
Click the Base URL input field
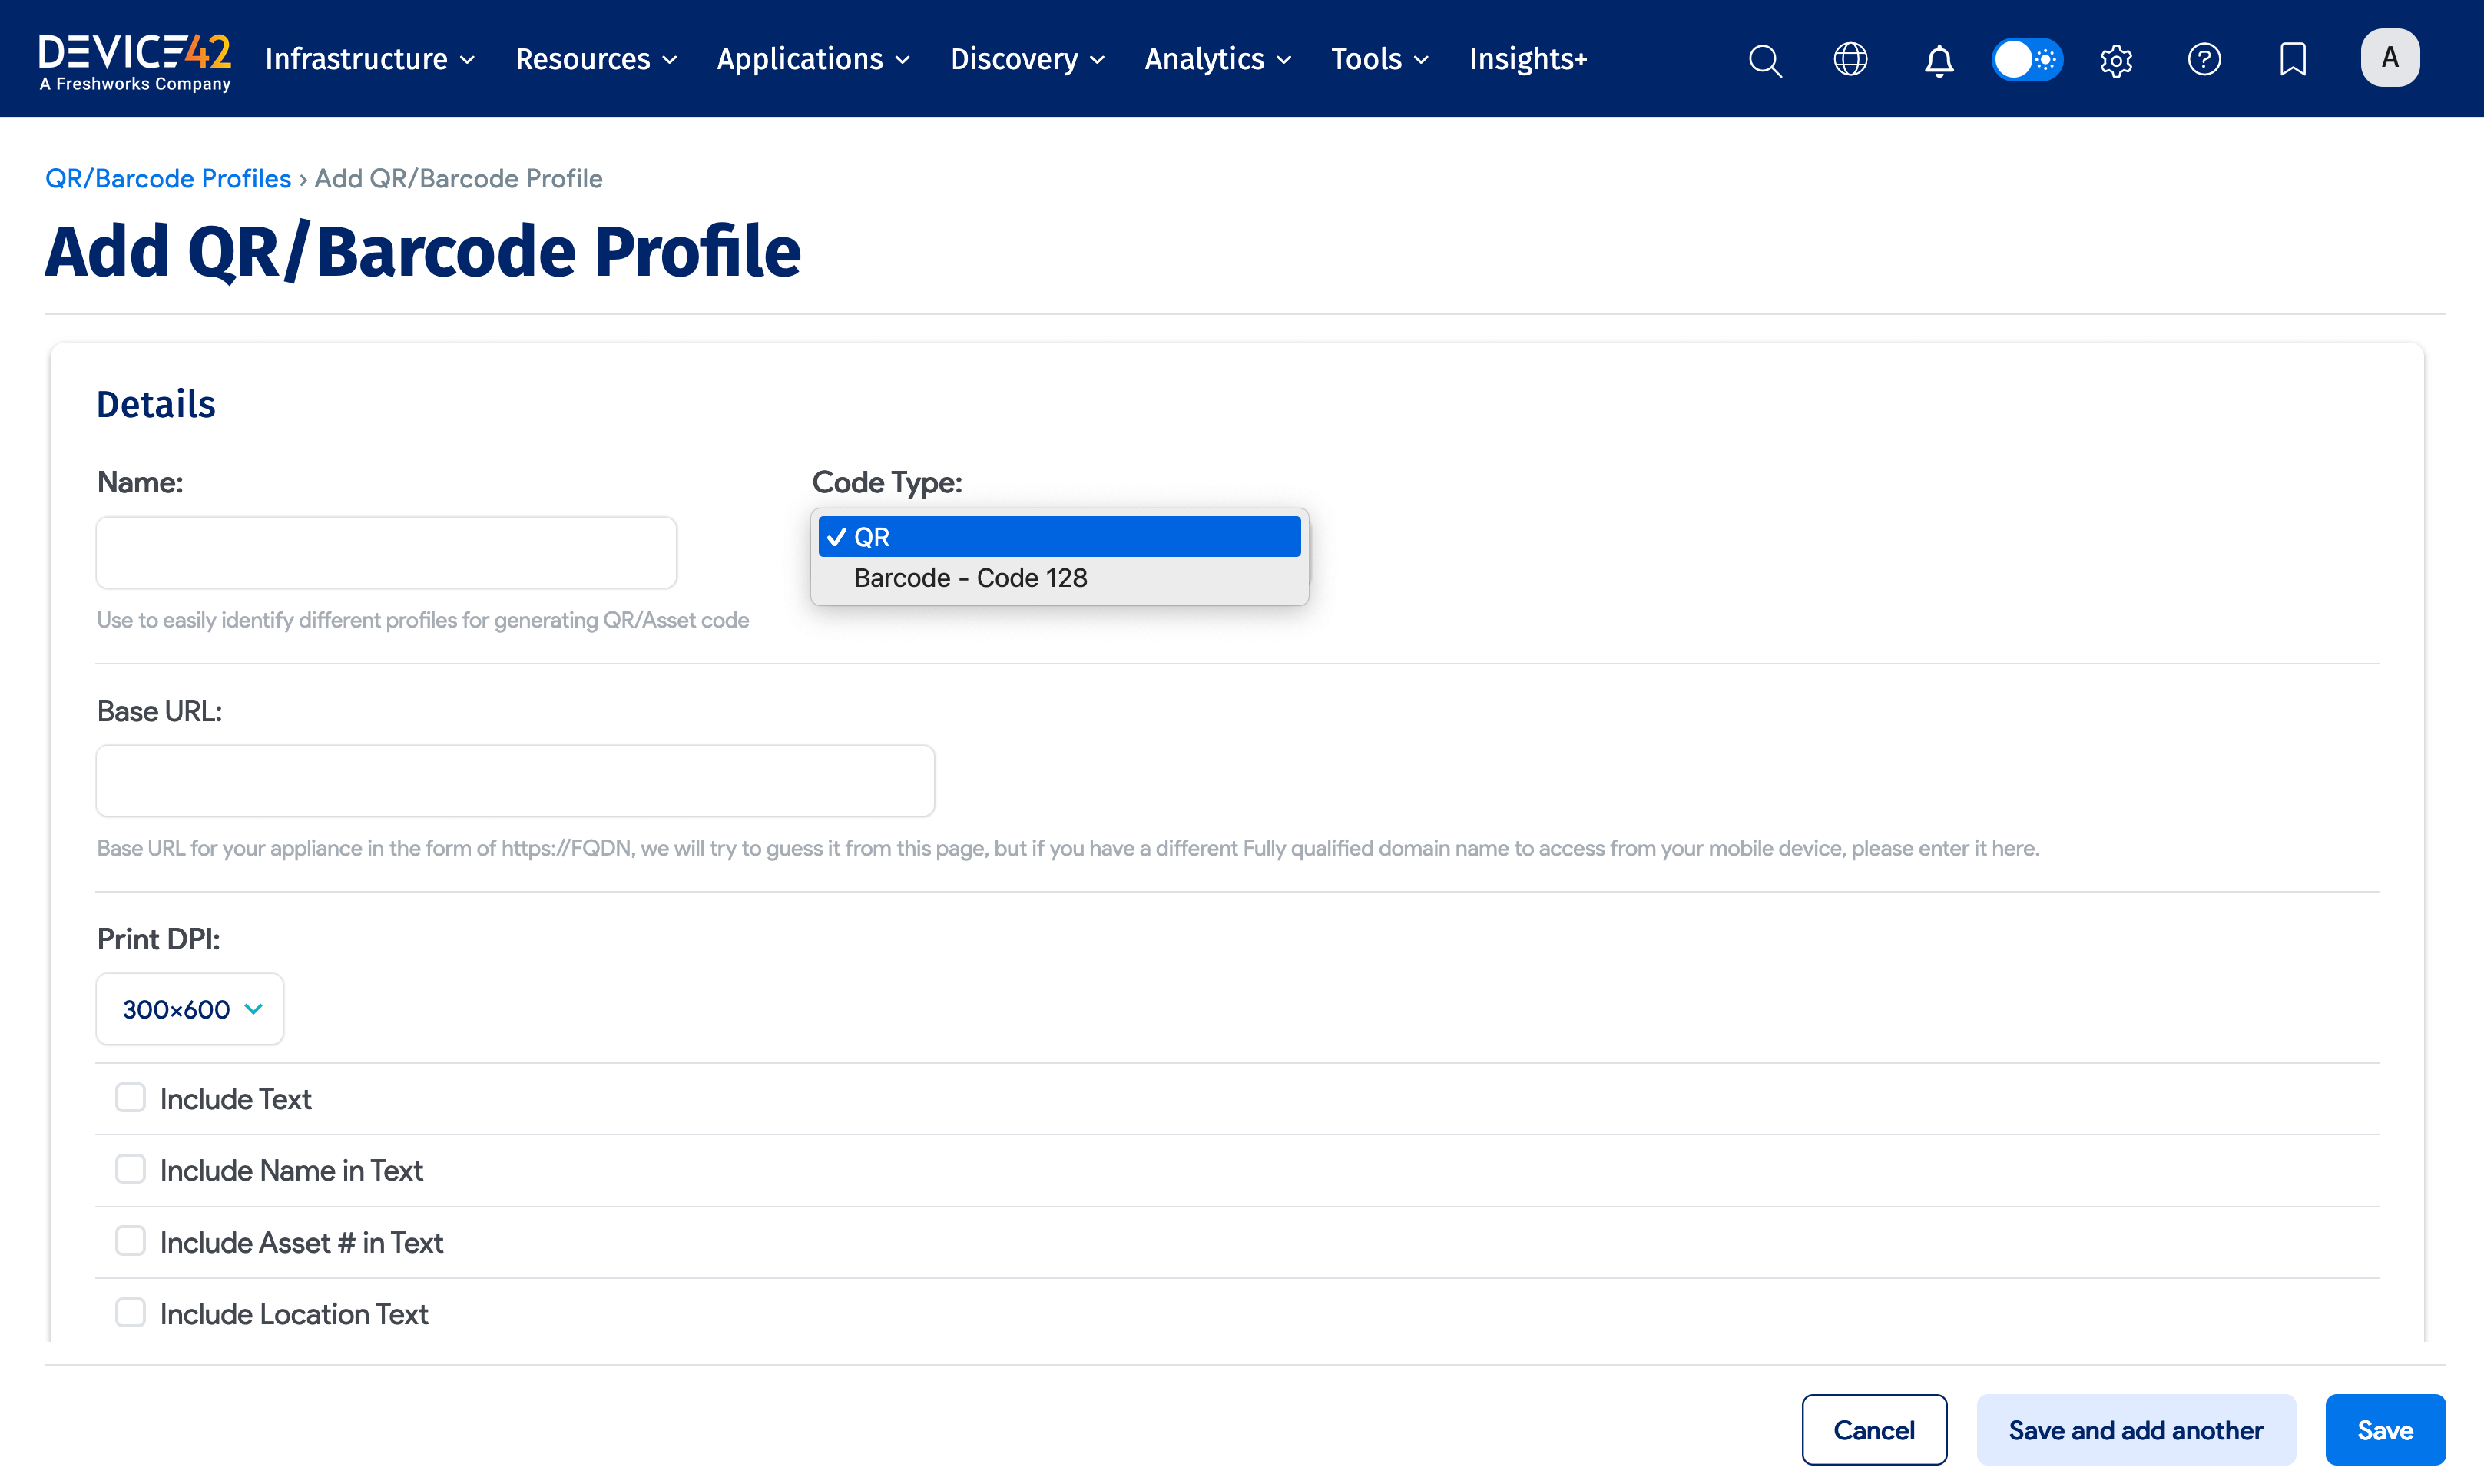(x=515, y=780)
